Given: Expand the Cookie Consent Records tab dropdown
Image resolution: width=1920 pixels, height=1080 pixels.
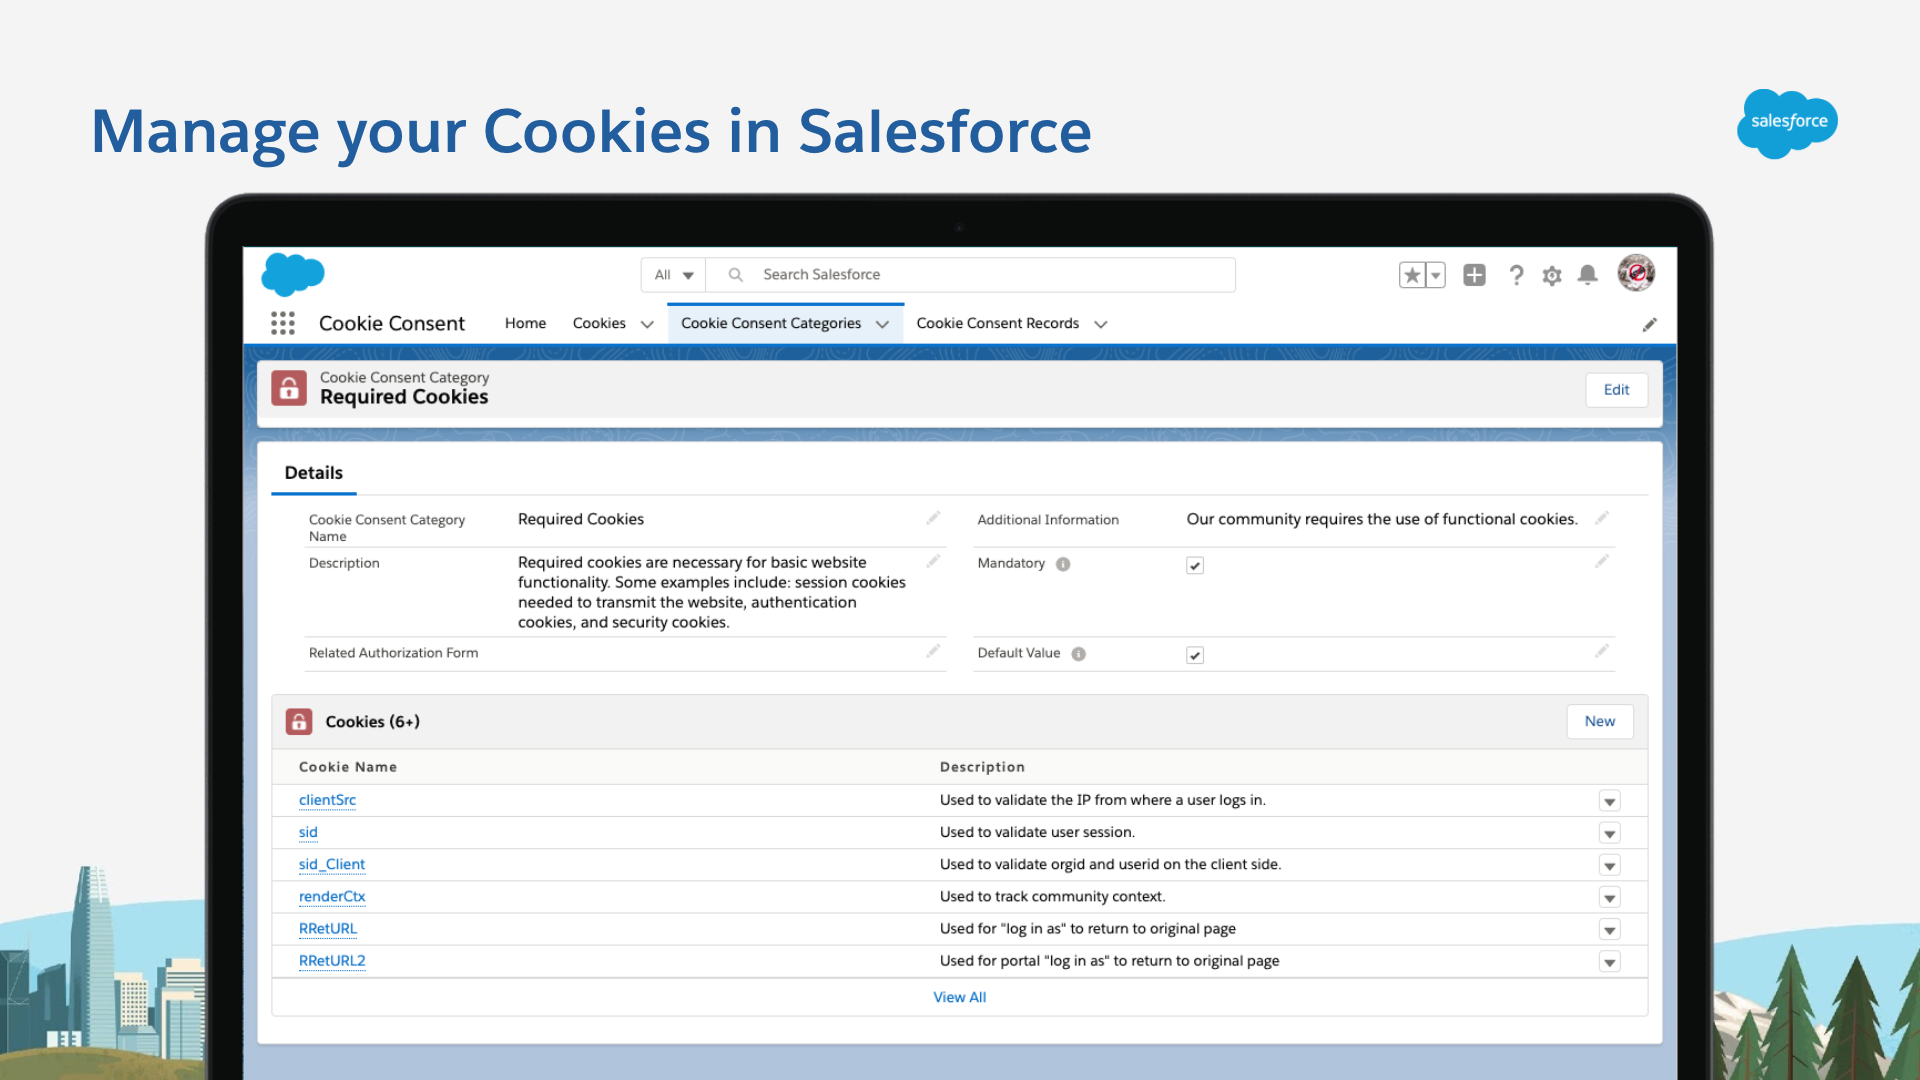Looking at the screenshot, I should pyautogui.click(x=1100, y=324).
